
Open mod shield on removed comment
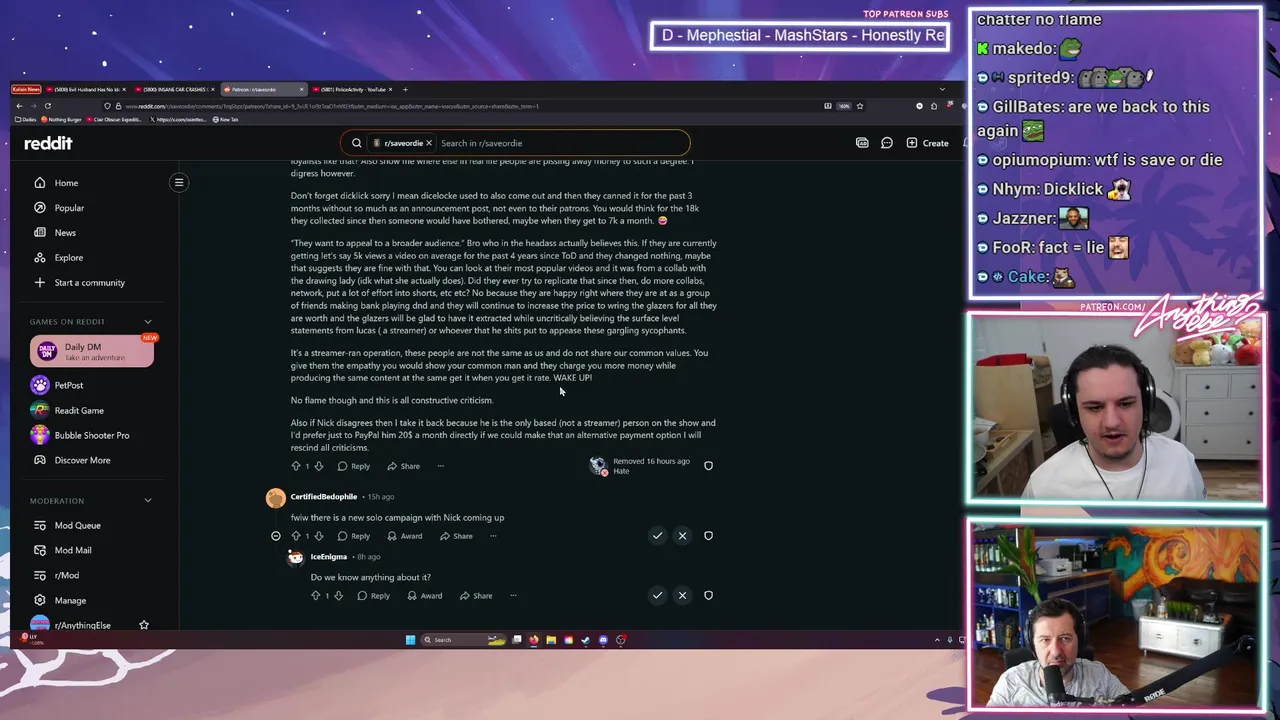click(708, 466)
